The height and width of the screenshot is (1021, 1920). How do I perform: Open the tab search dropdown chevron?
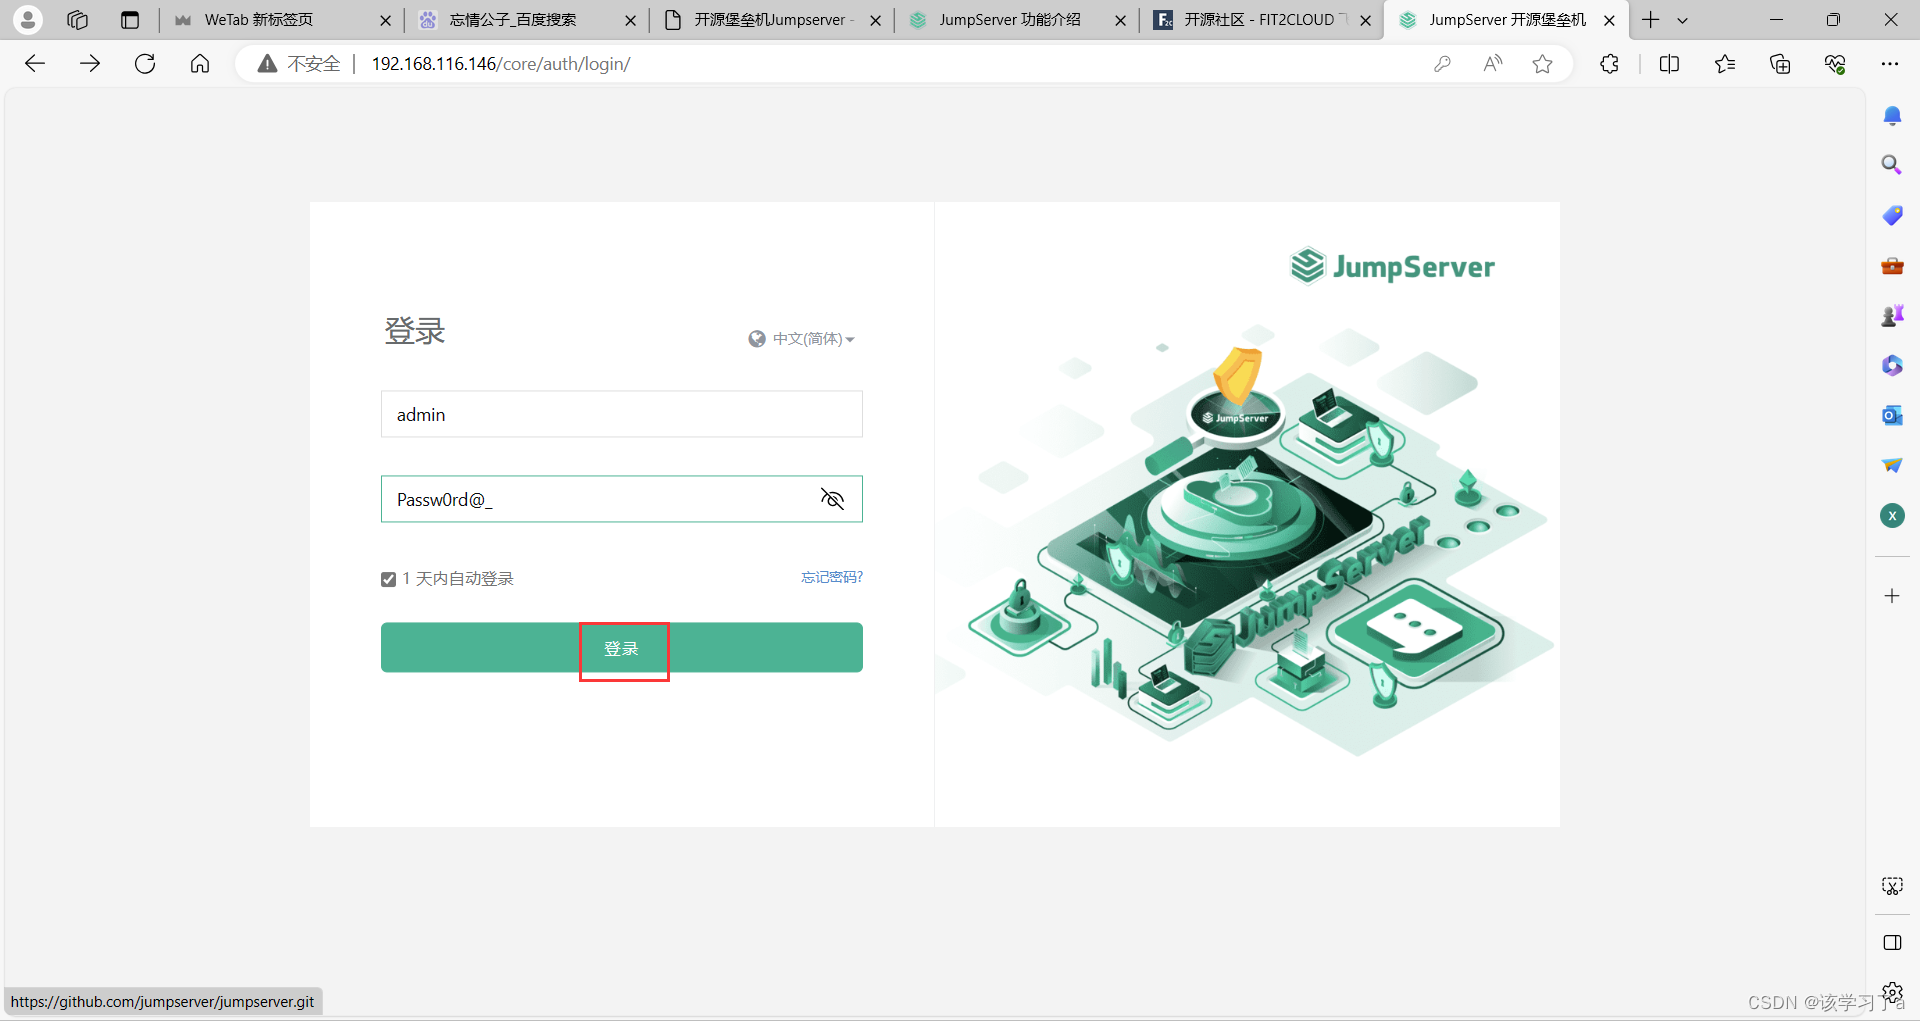coord(1682,20)
